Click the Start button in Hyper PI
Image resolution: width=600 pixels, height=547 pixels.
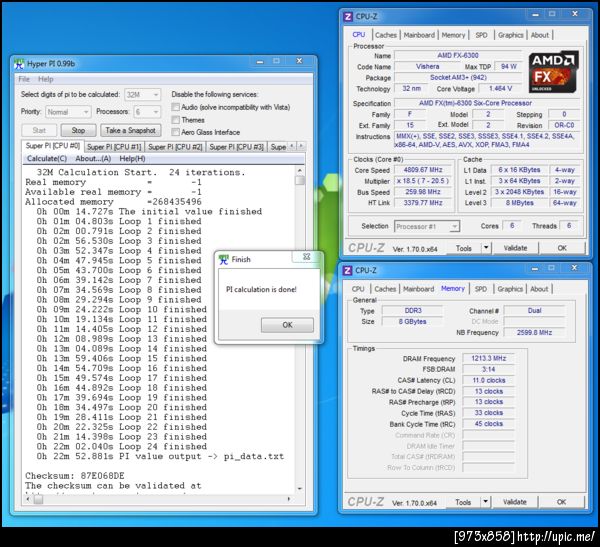click(39, 130)
